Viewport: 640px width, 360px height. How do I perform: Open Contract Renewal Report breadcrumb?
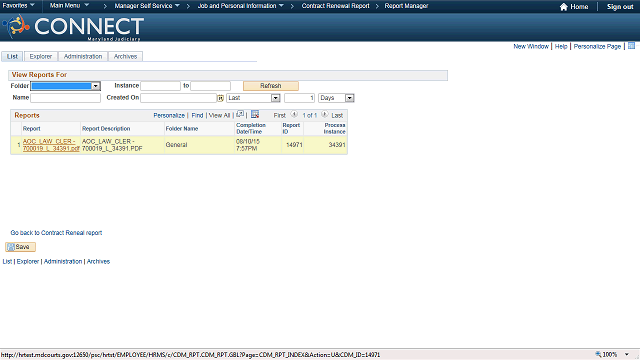tap(336, 6)
